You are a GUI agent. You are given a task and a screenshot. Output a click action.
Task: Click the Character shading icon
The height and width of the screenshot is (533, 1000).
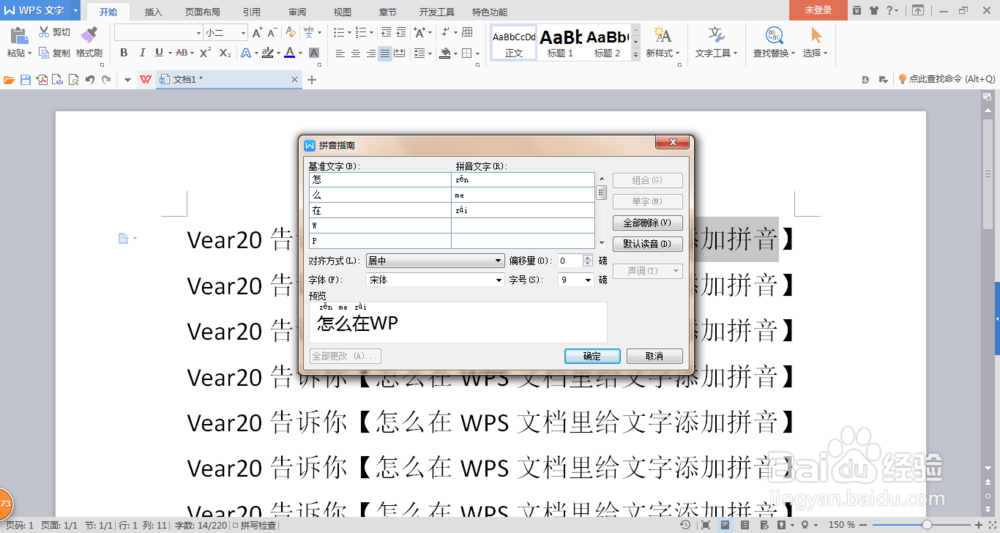point(314,53)
